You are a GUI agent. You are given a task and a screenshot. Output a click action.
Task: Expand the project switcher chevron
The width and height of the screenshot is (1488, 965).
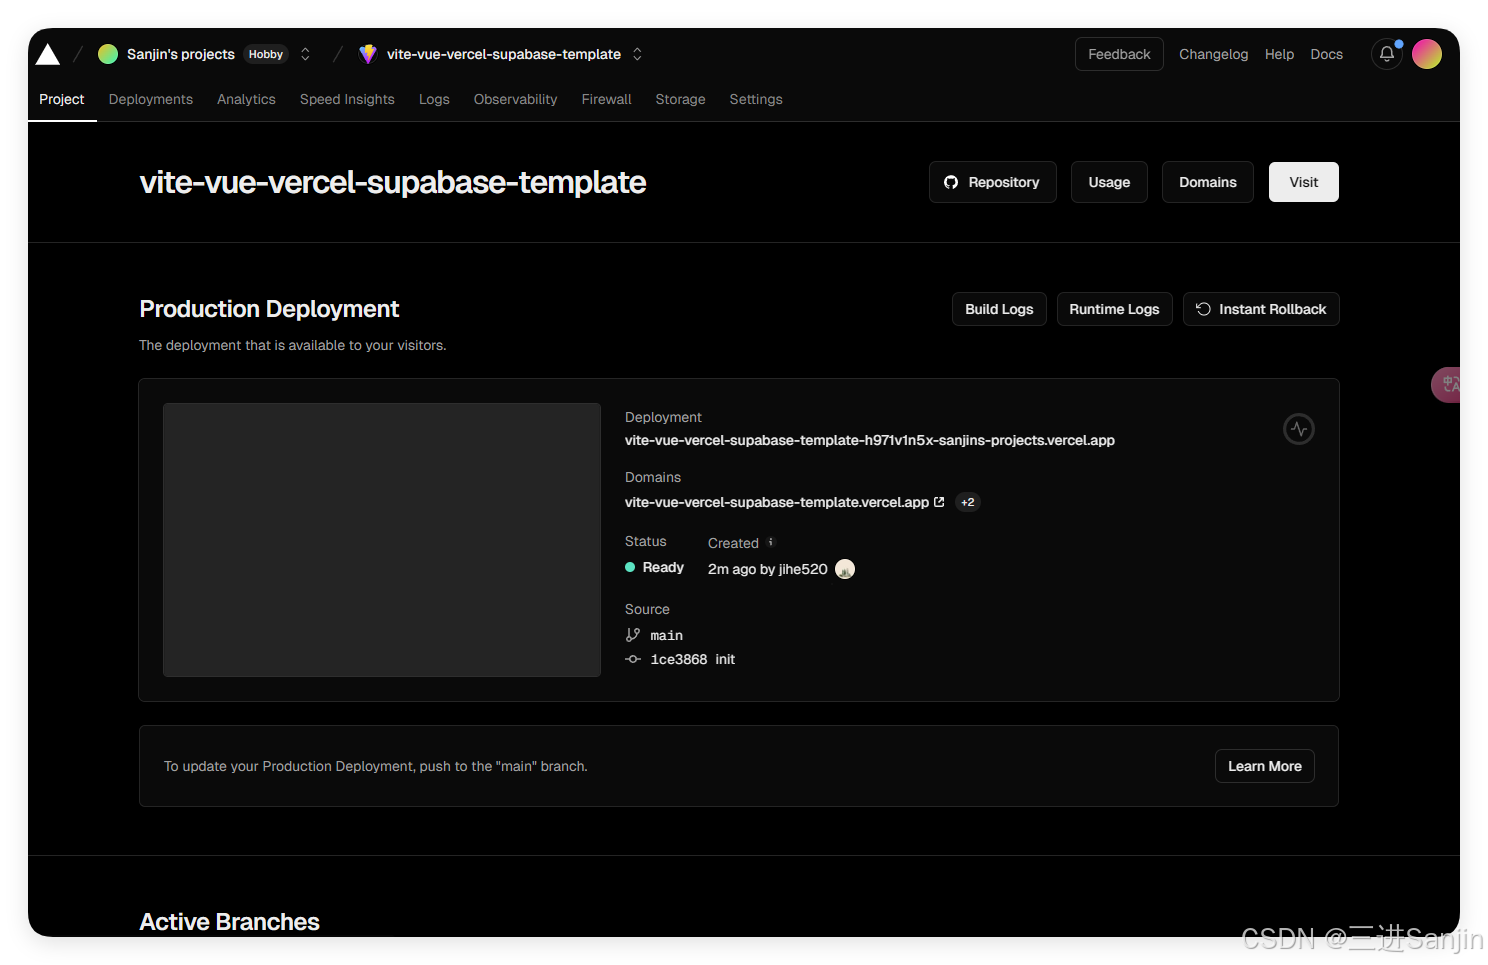(x=638, y=54)
